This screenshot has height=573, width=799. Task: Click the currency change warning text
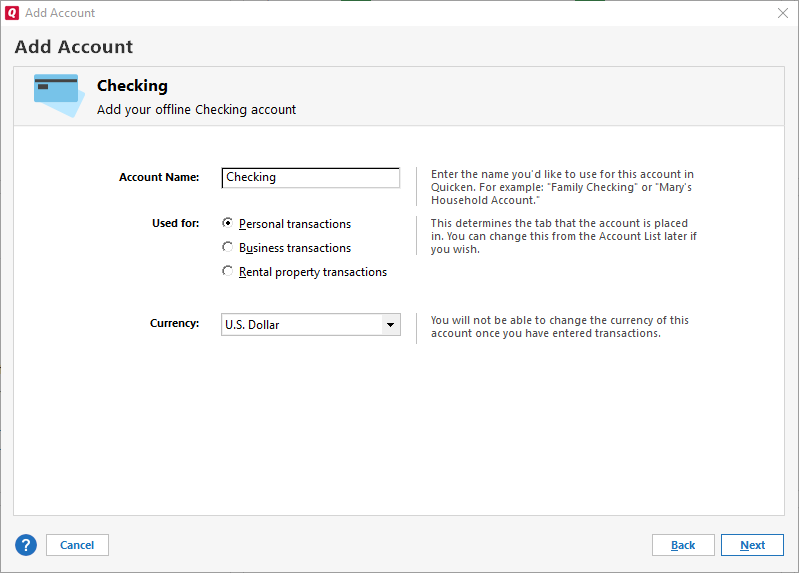click(x=559, y=327)
